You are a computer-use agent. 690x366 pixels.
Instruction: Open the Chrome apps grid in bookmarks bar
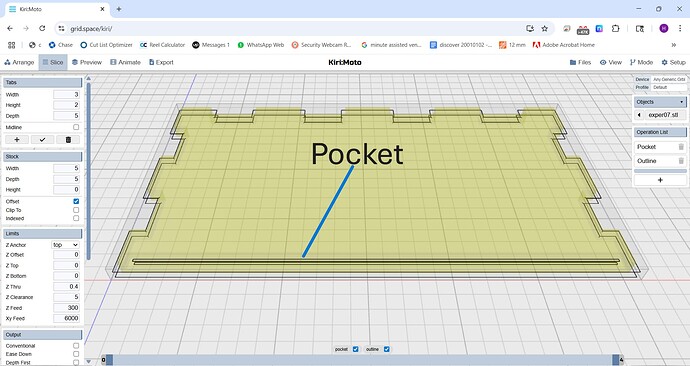[12, 45]
